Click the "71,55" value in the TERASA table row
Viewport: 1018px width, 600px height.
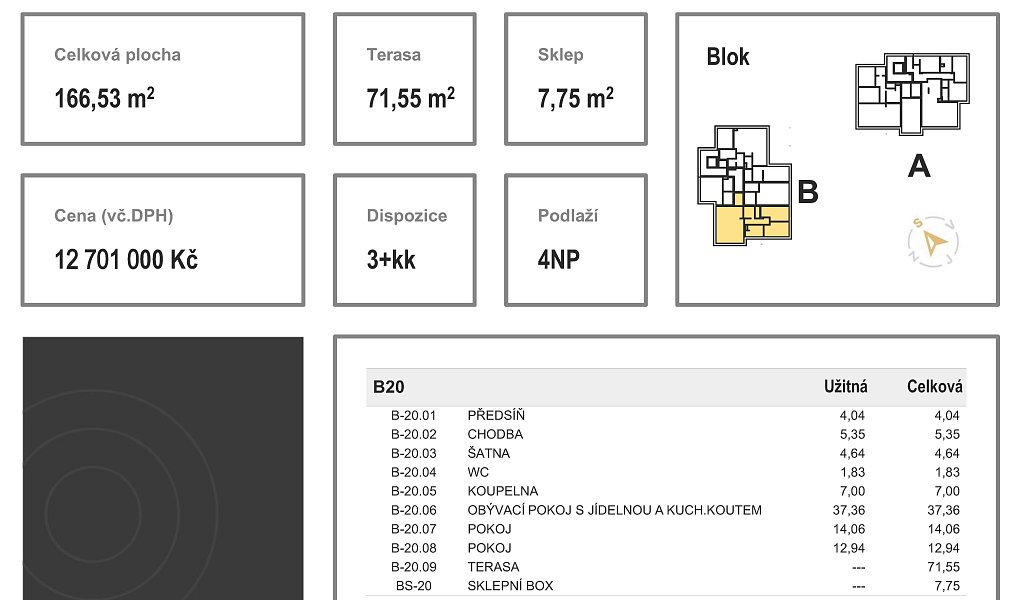coord(943,567)
